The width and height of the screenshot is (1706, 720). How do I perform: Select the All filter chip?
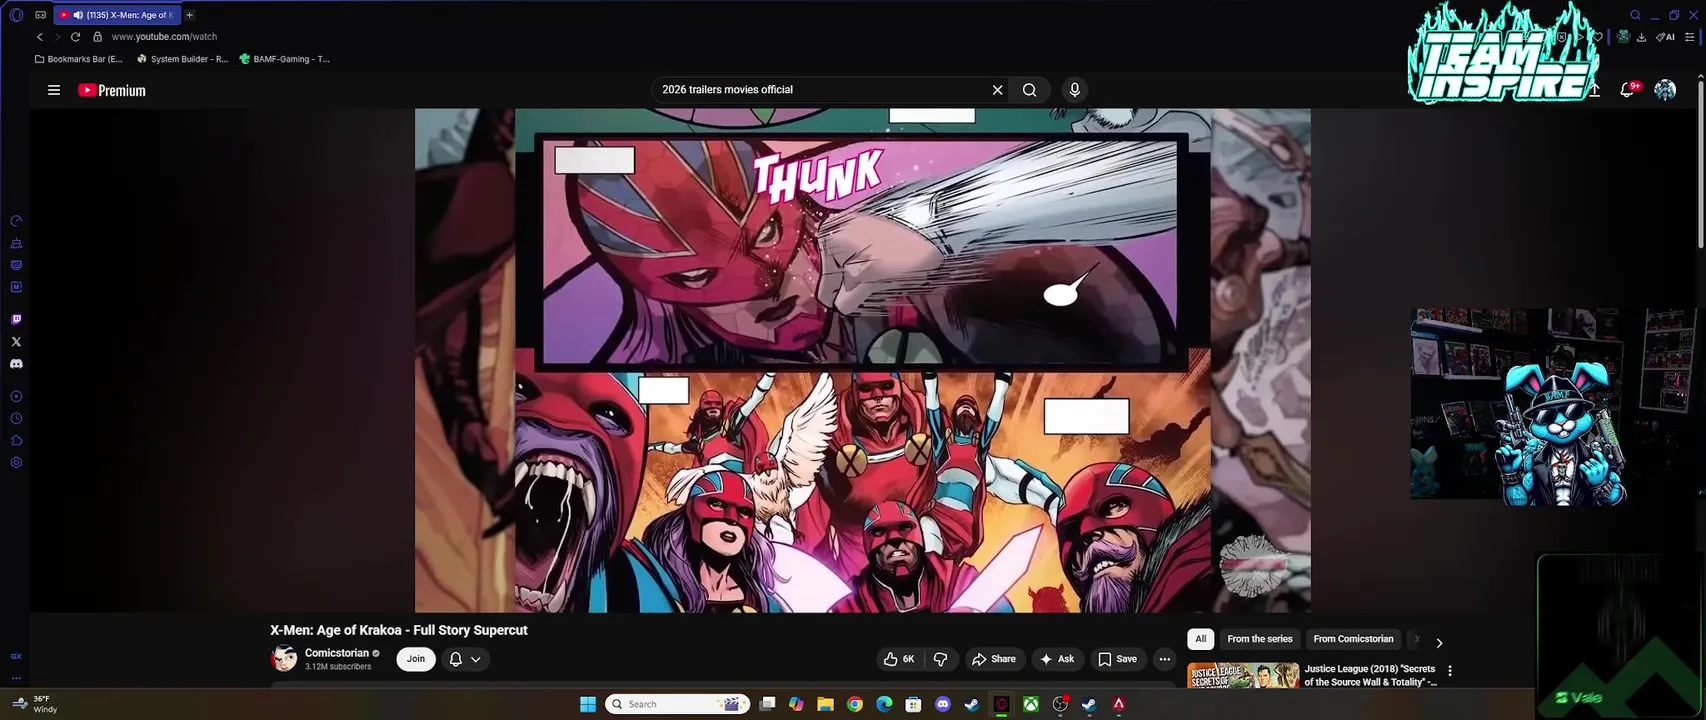[x=1201, y=639]
